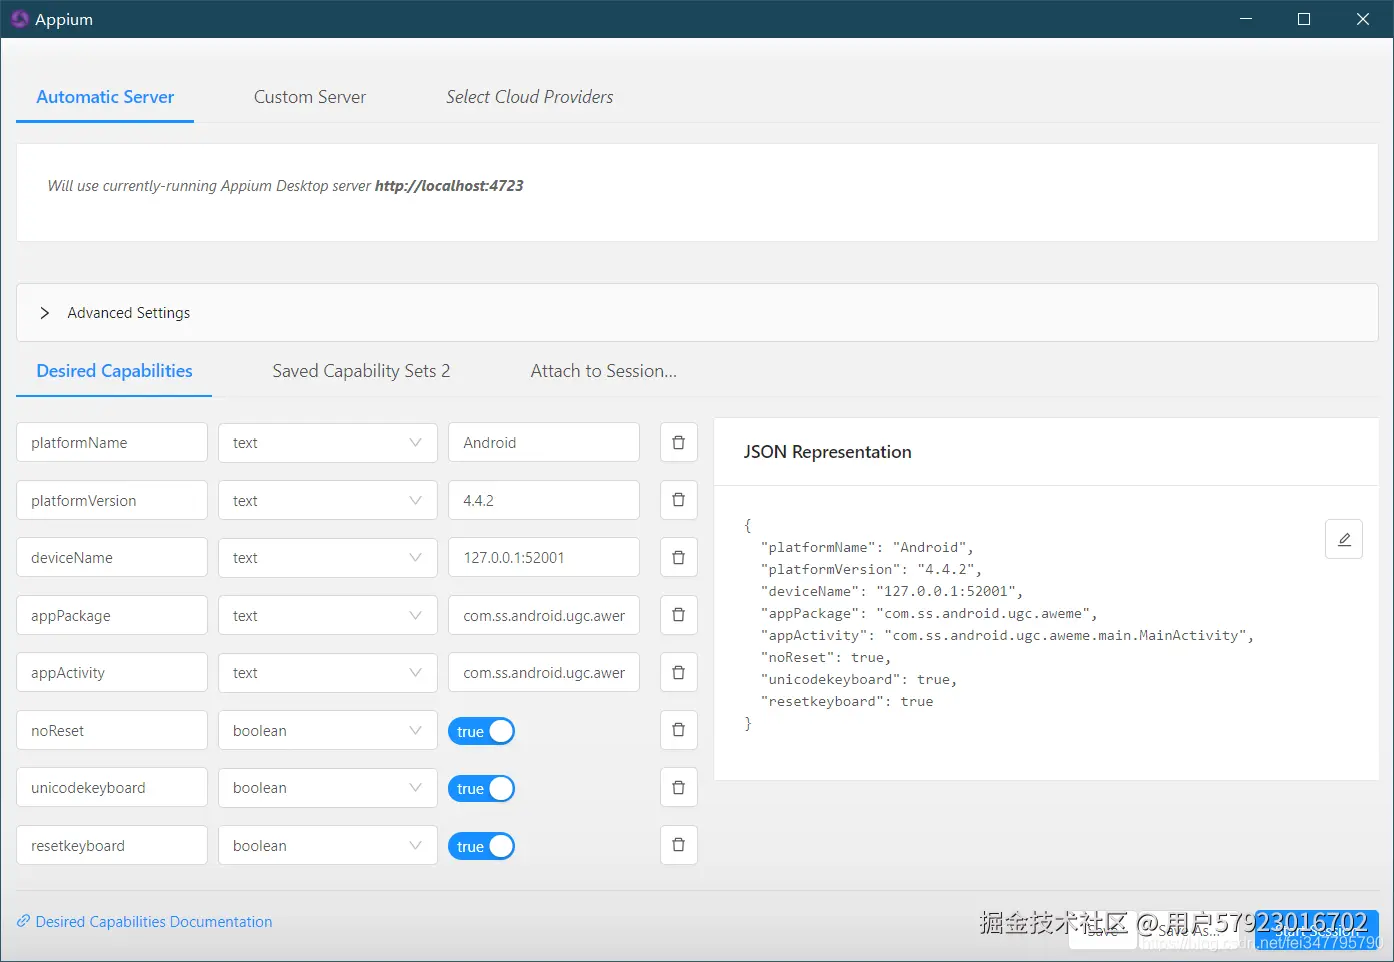This screenshot has height=962, width=1394.
Task: Open type dropdown for appPackage
Action: (x=328, y=615)
